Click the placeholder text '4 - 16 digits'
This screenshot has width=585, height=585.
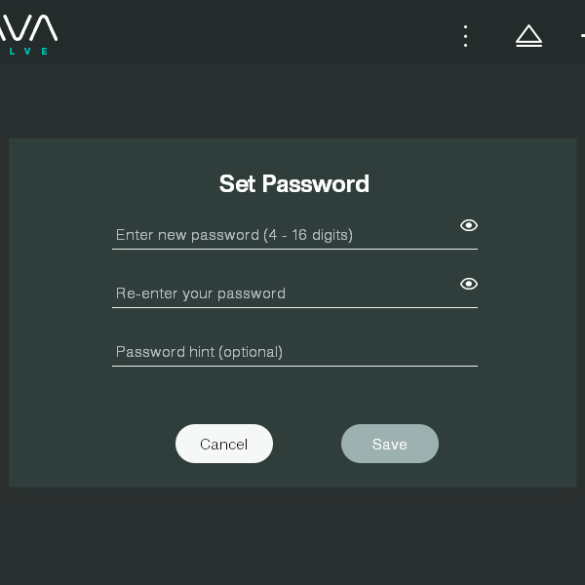pos(308,235)
